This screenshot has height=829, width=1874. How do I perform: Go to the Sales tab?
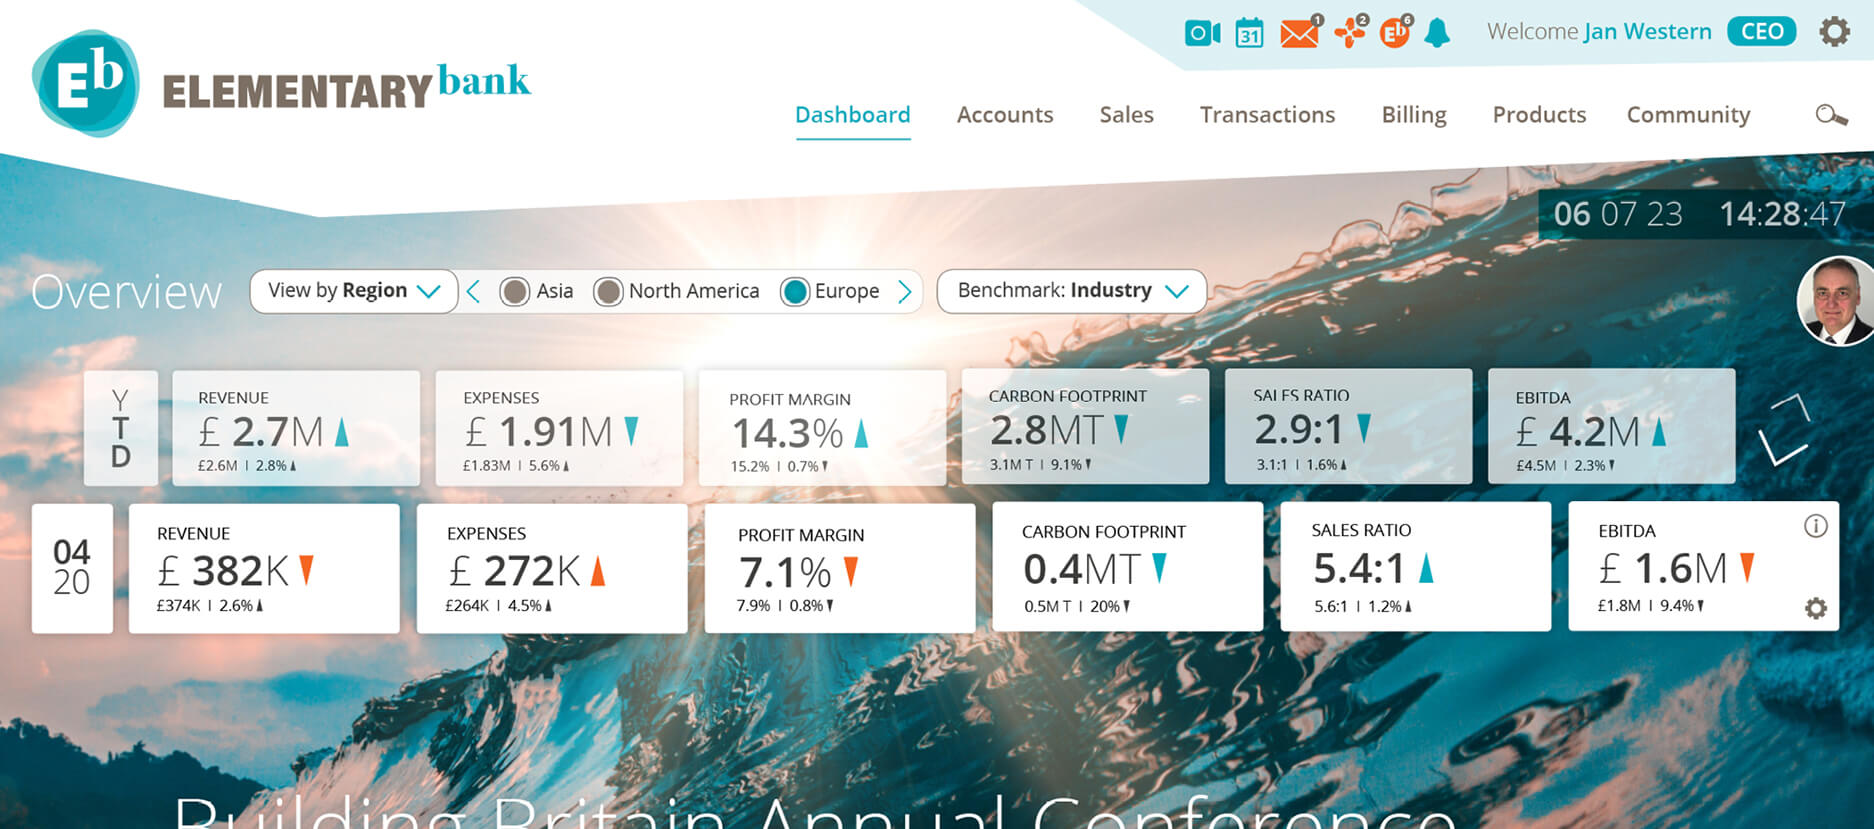click(1127, 115)
